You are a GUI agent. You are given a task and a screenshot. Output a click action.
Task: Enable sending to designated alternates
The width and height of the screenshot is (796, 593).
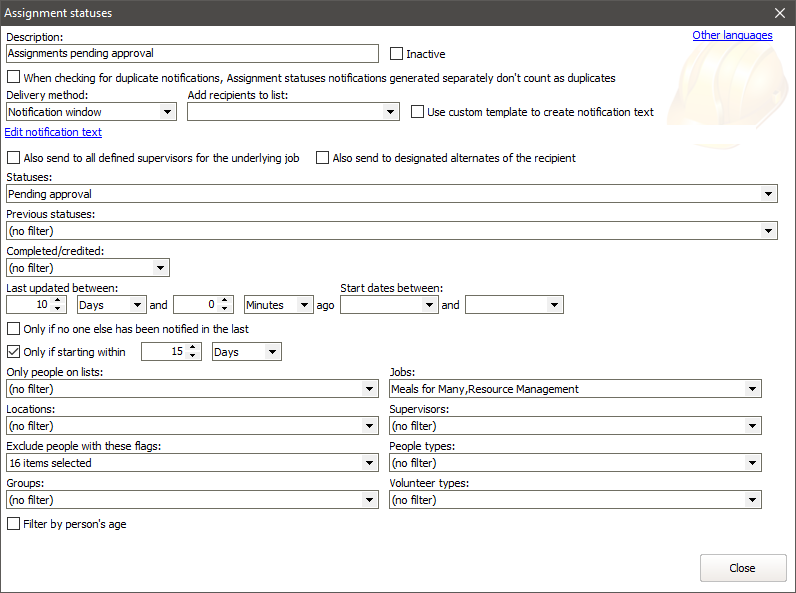[x=323, y=158]
